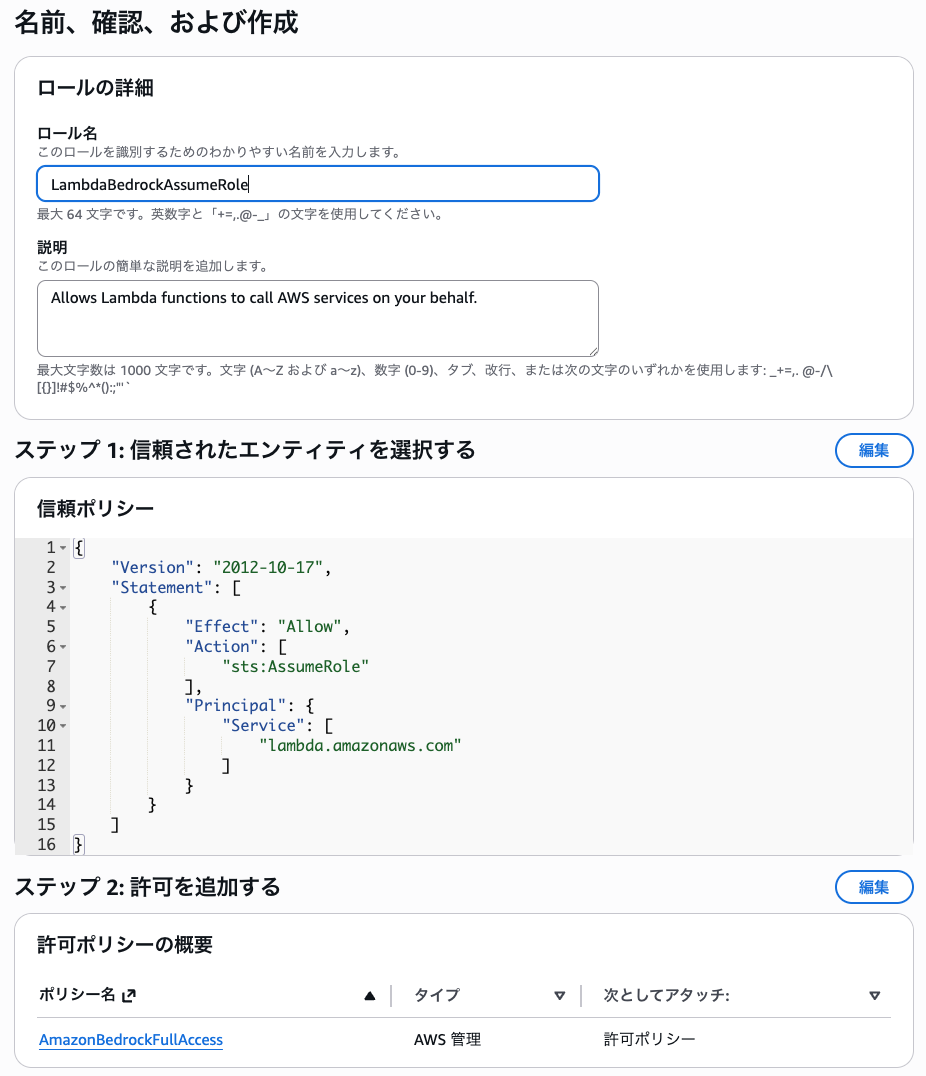Image resolution: width=926 pixels, height=1076 pixels.
Task: Open the AmazonBedrockFullAccess policy link
Action: tap(130, 1040)
